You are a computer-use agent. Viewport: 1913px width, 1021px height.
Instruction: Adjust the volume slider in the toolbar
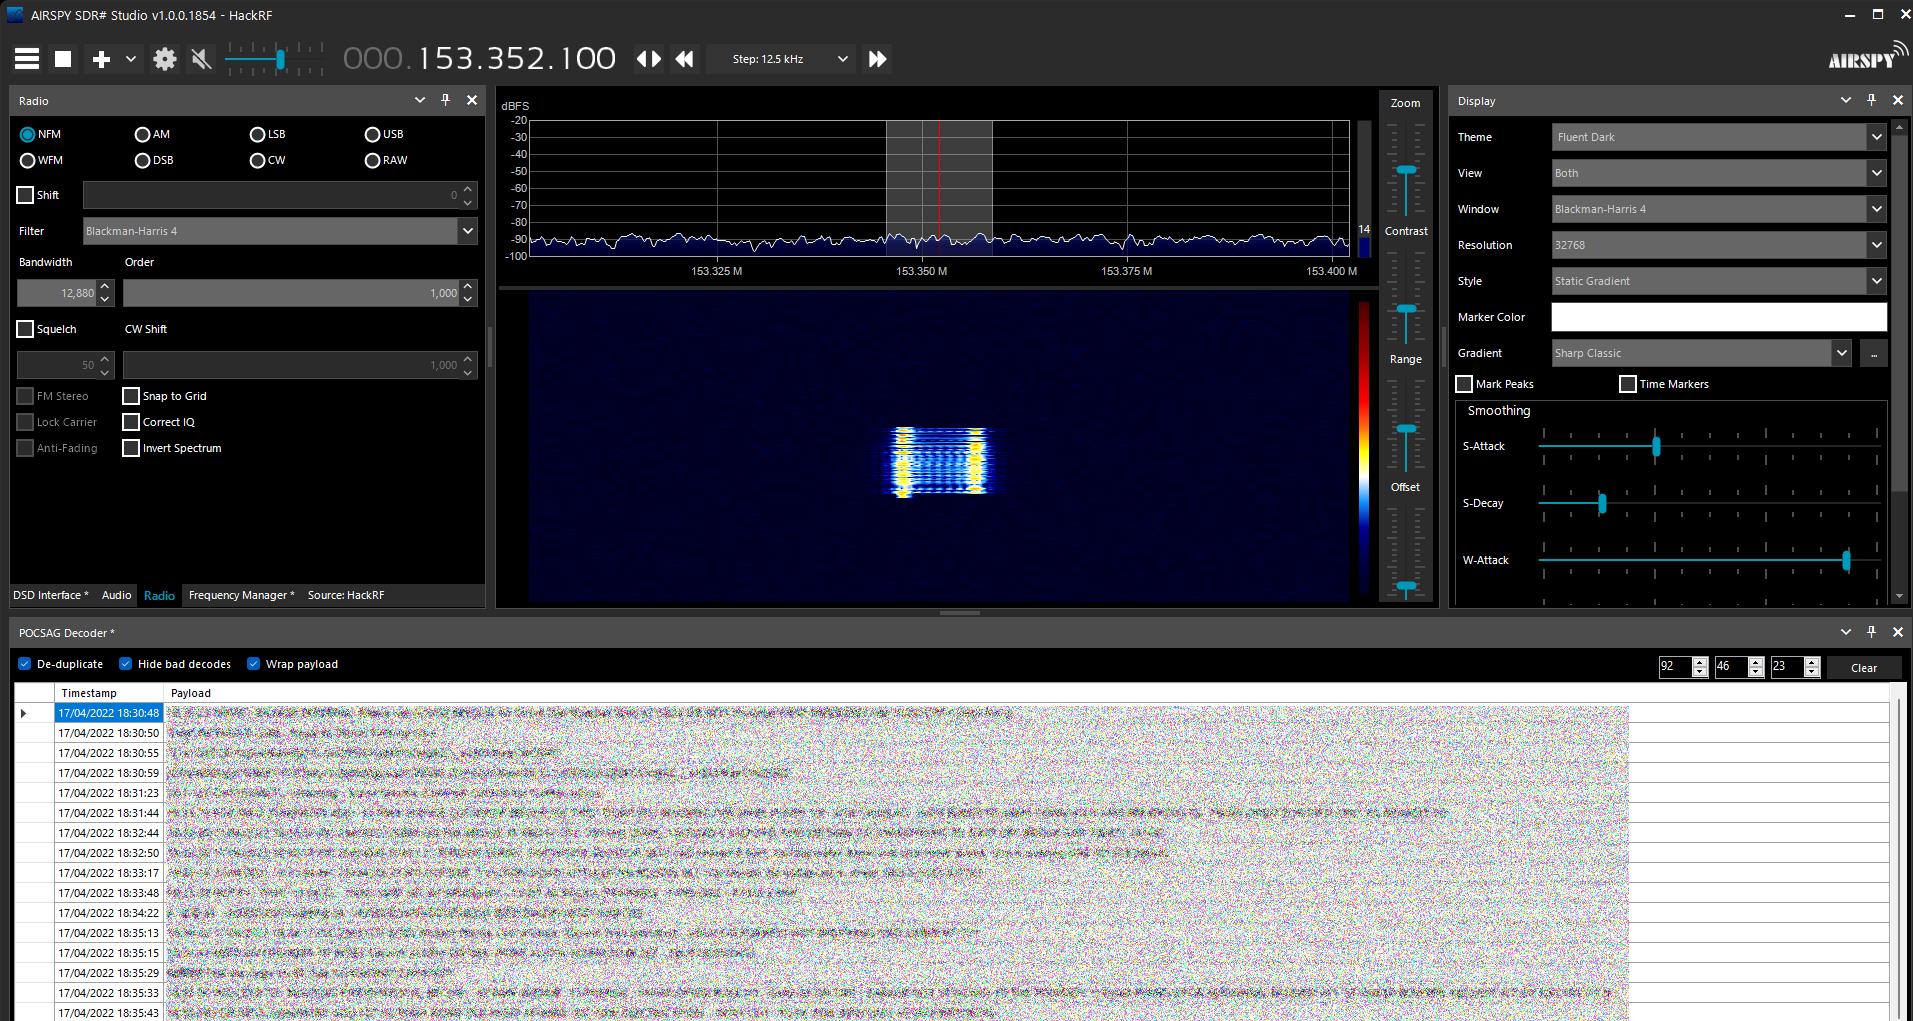[280, 59]
